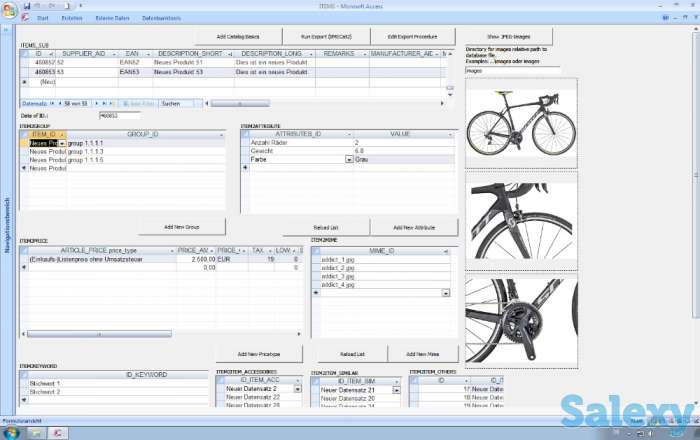Screen dimensions: 700x440
Task: Go to next record in ITEMS_SUB navigator
Action: pyautogui.click(x=96, y=104)
